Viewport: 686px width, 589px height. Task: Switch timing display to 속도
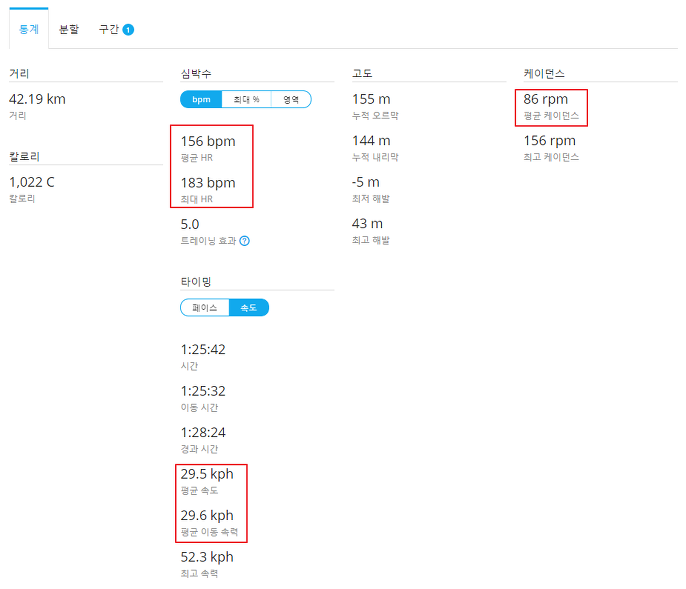point(248,308)
